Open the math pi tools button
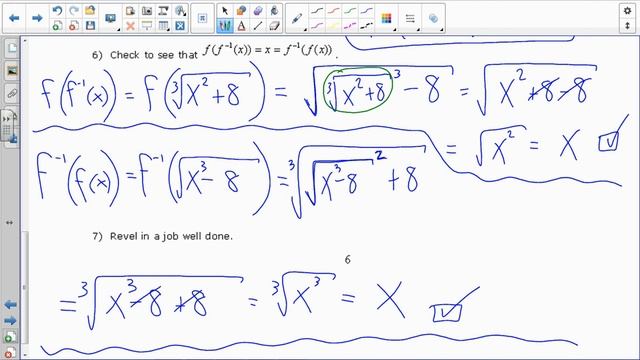640x360 pixels. tap(202, 18)
